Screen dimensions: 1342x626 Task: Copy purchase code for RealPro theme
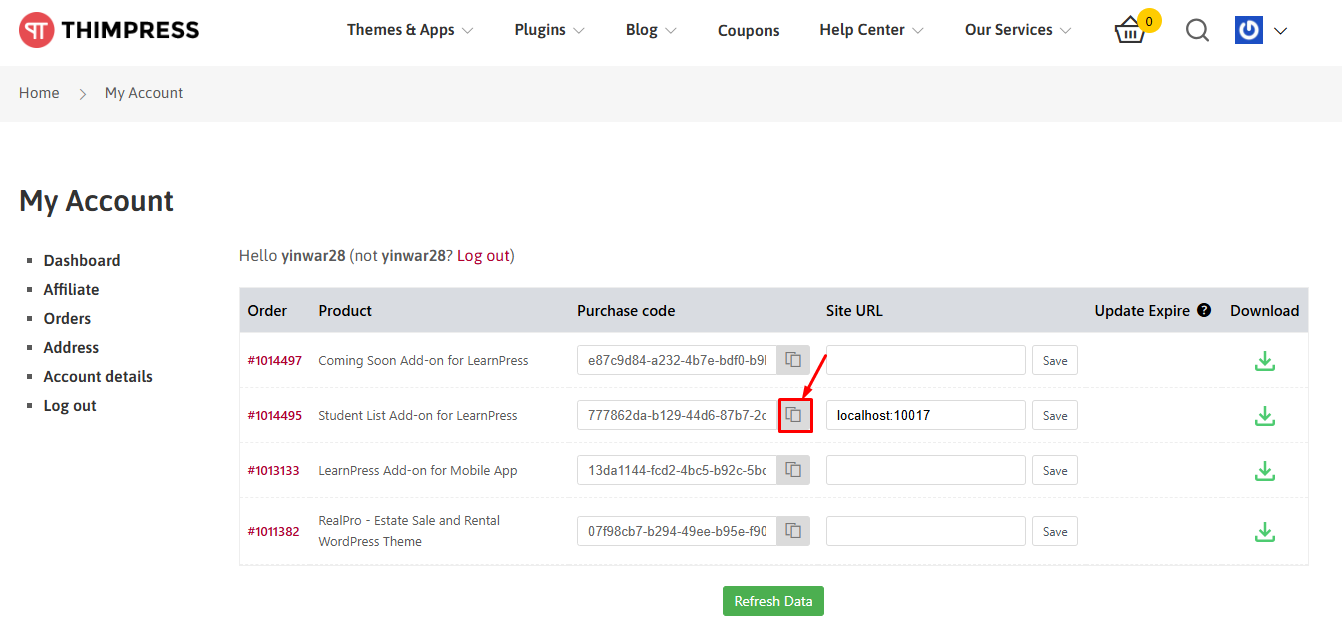point(793,531)
